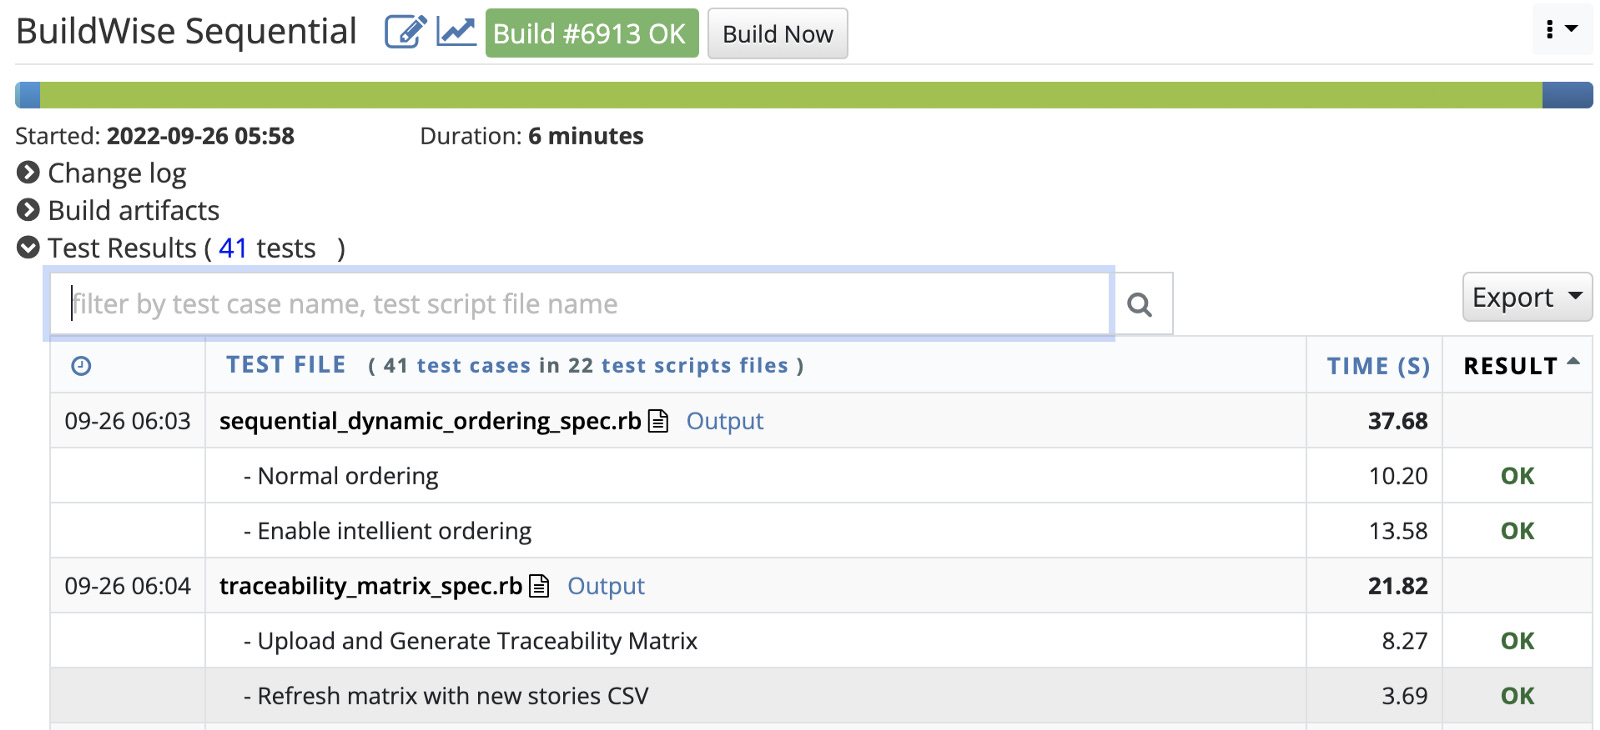Open the Export dropdown
Screen dimensions: 1600x730
point(1527,297)
